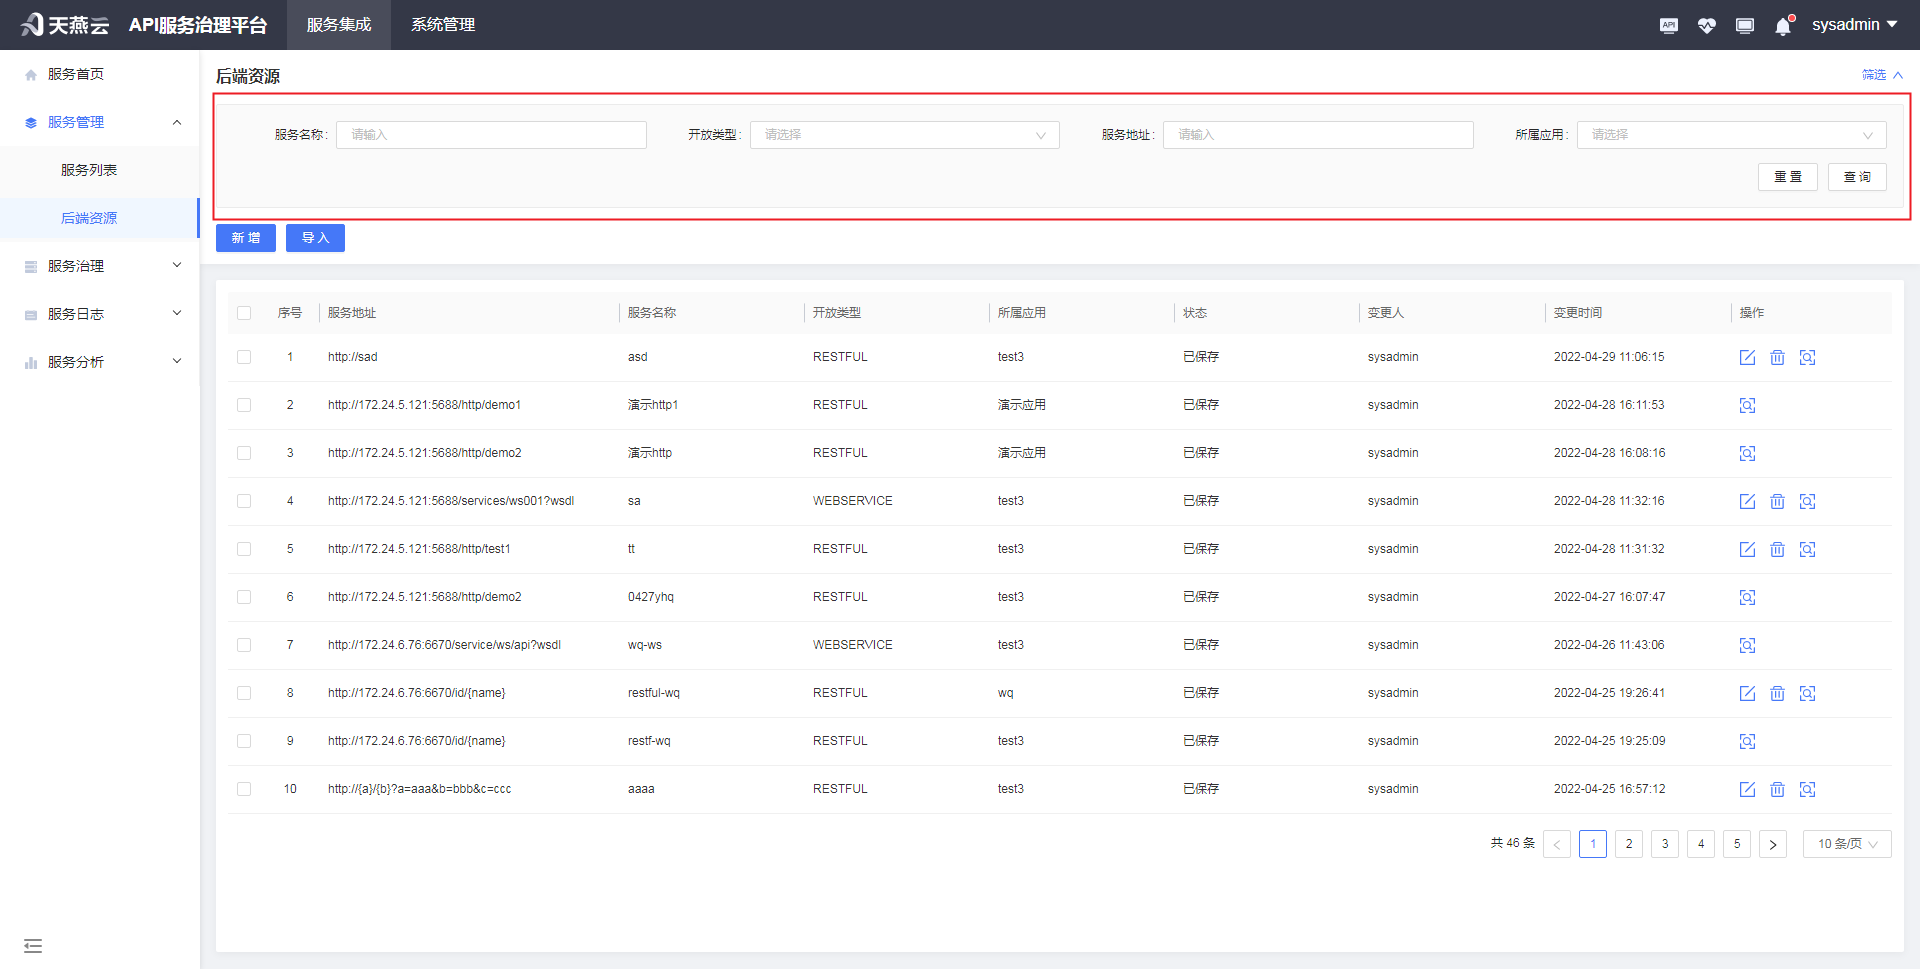Screen dimensions: 1920x969
Task: Delete the row 4 sa service
Action: [1777, 502]
